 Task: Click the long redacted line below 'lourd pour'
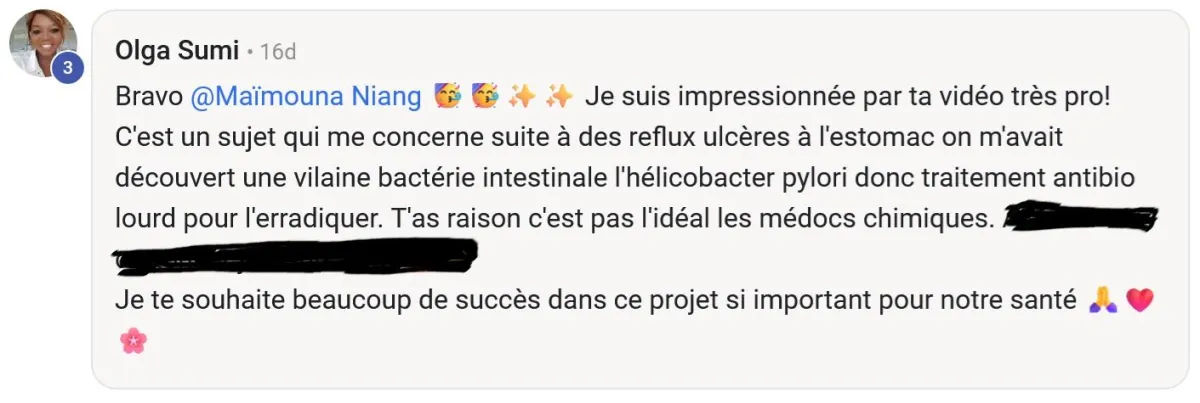[x=295, y=257]
